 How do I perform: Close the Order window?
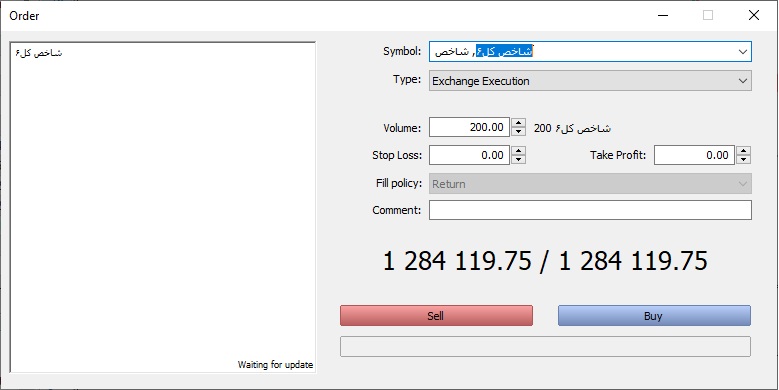754,15
